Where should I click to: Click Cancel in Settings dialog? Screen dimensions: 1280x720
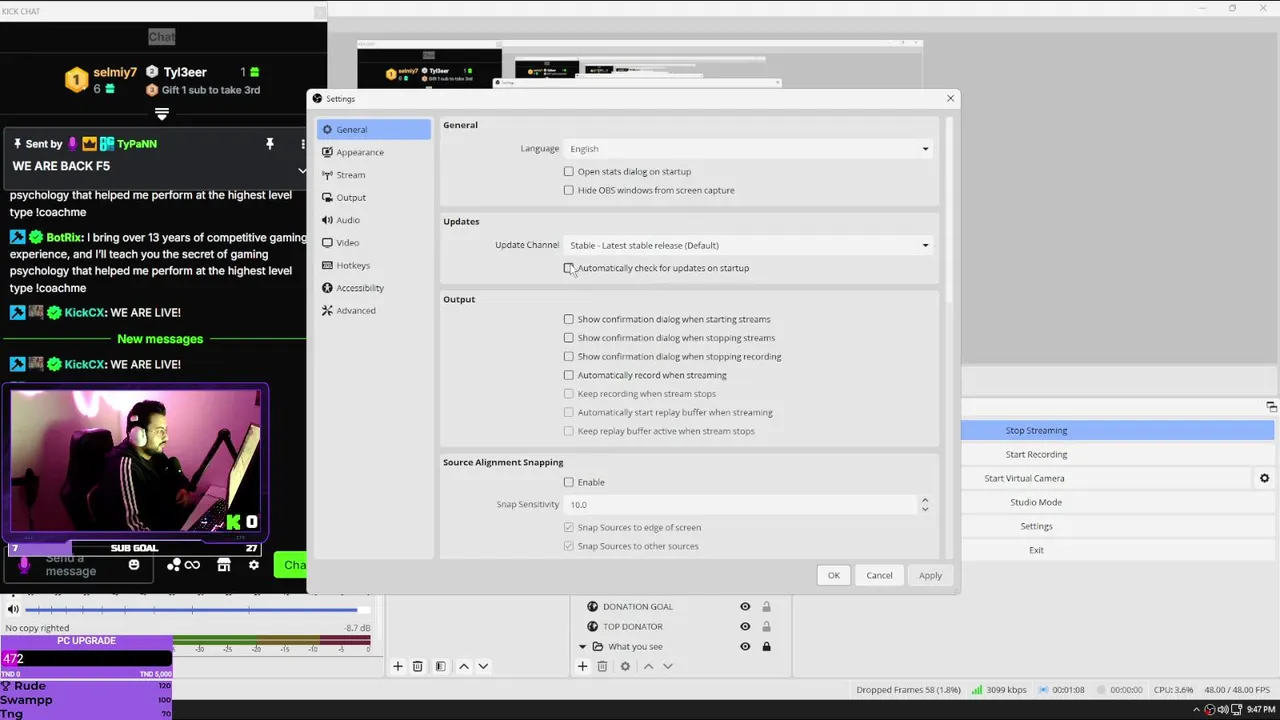[879, 575]
